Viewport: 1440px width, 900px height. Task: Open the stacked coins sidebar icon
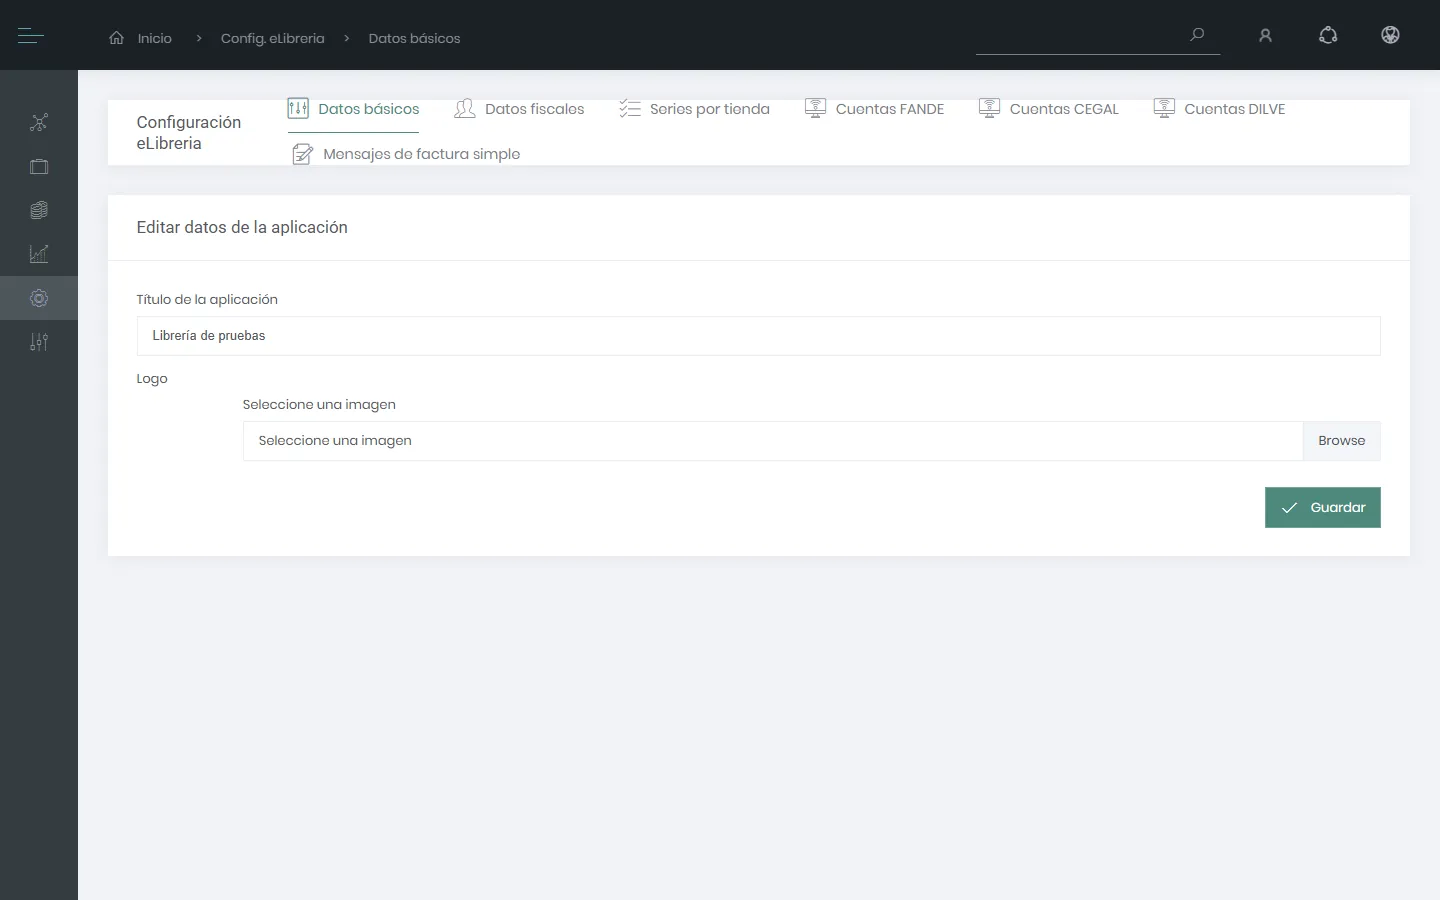tap(39, 210)
